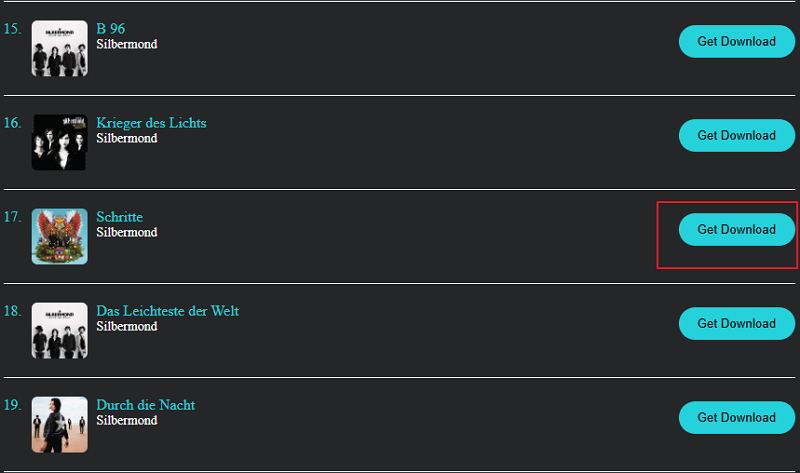
Task: Open the Krieger des Lichts title link
Action: (x=151, y=122)
